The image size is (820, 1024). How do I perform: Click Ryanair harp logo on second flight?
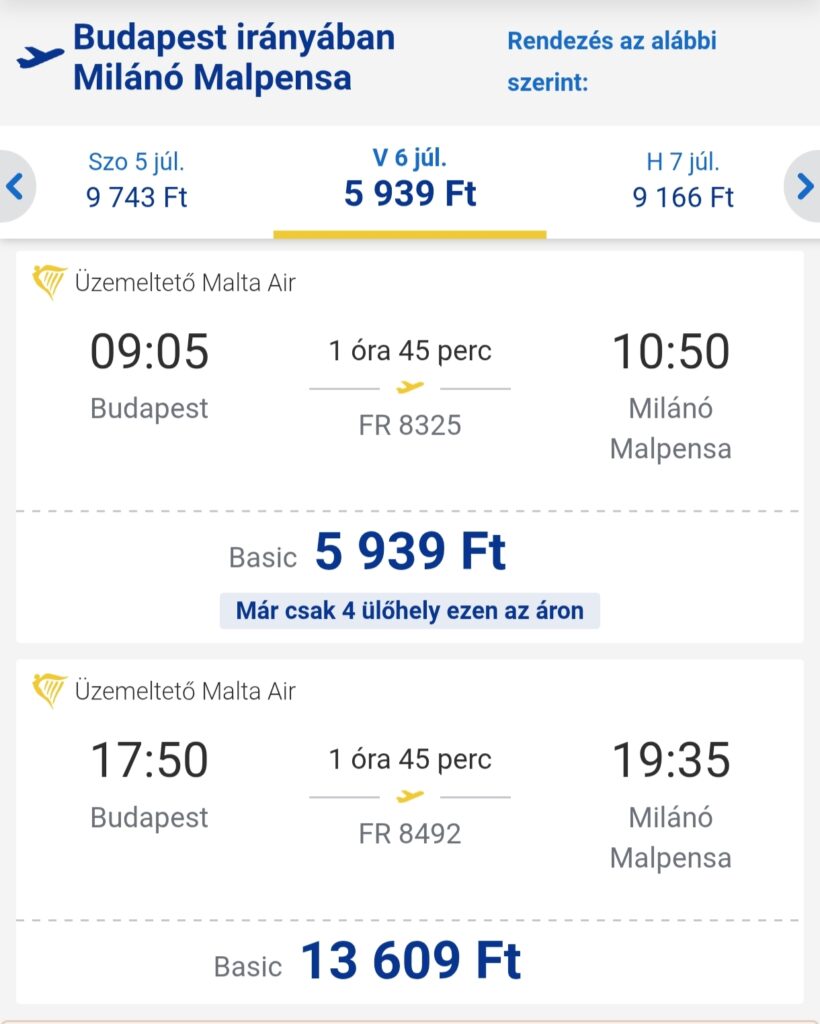click(50, 690)
